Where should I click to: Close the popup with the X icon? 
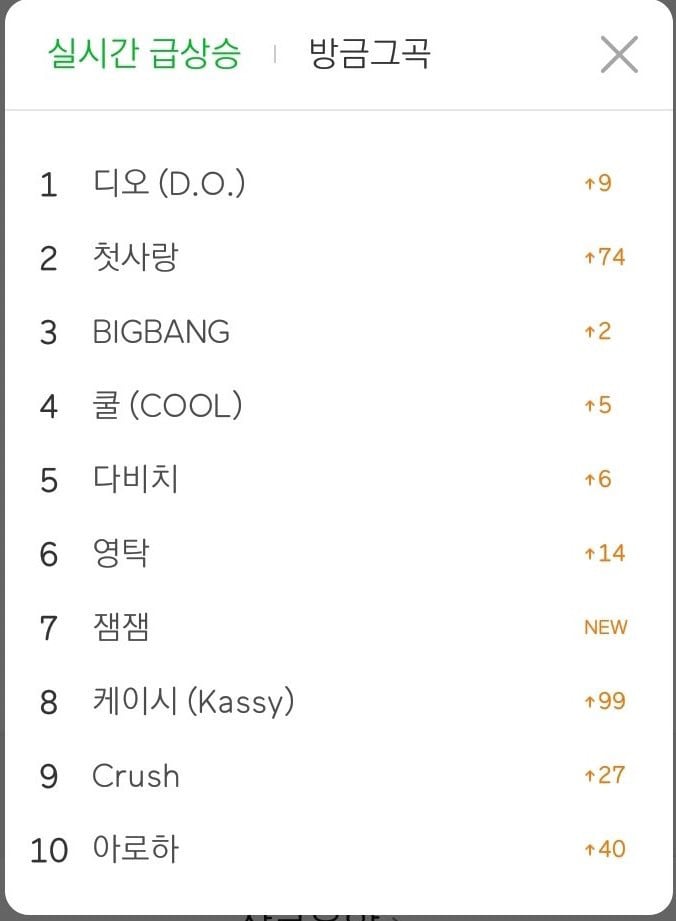(x=619, y=55)
